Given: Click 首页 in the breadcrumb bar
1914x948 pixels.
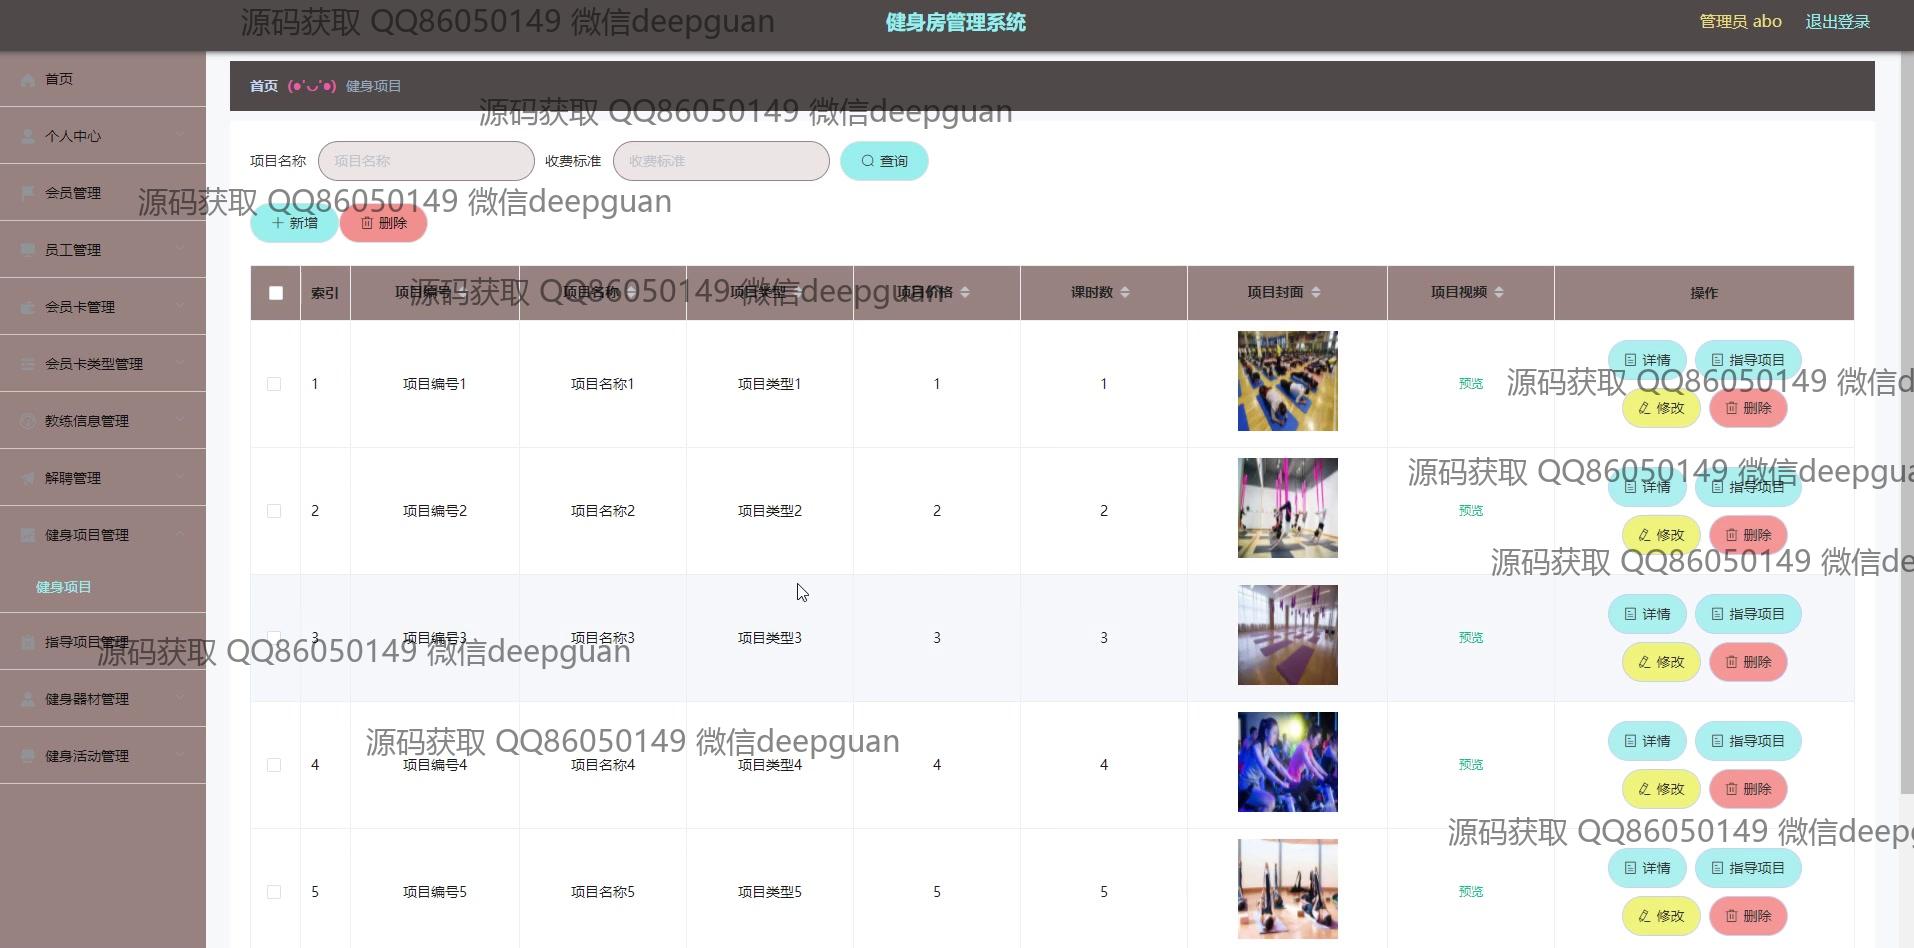Looking at the screenshot, I should pos(264,86).
